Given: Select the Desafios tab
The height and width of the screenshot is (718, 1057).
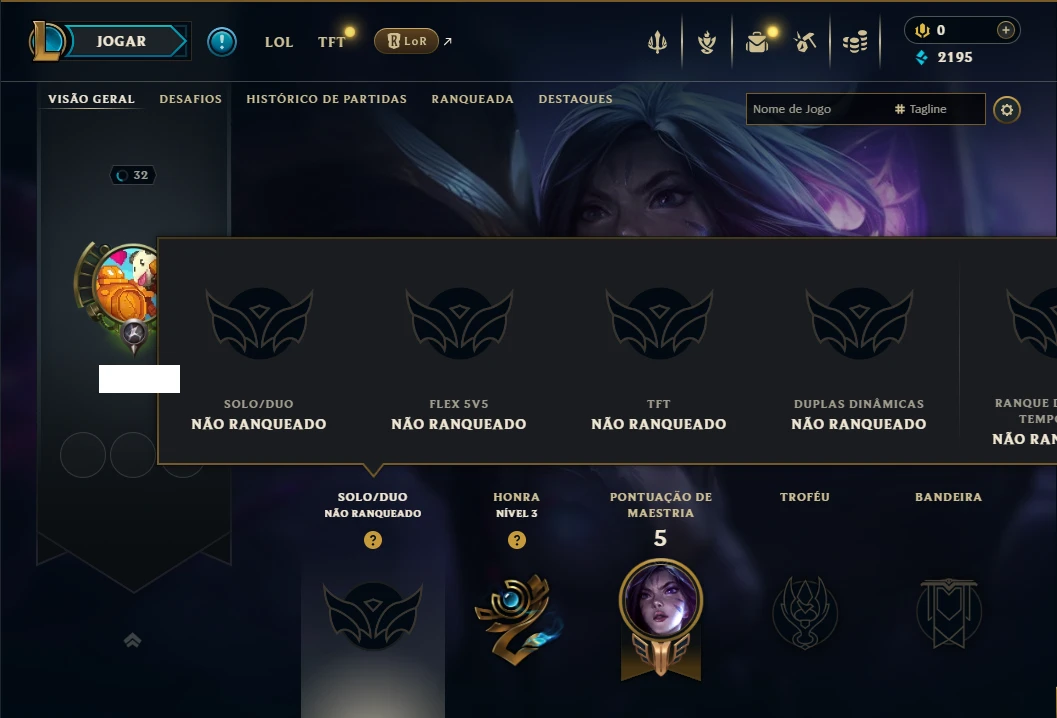Looking at the screenshot, I should coord(190,99).
